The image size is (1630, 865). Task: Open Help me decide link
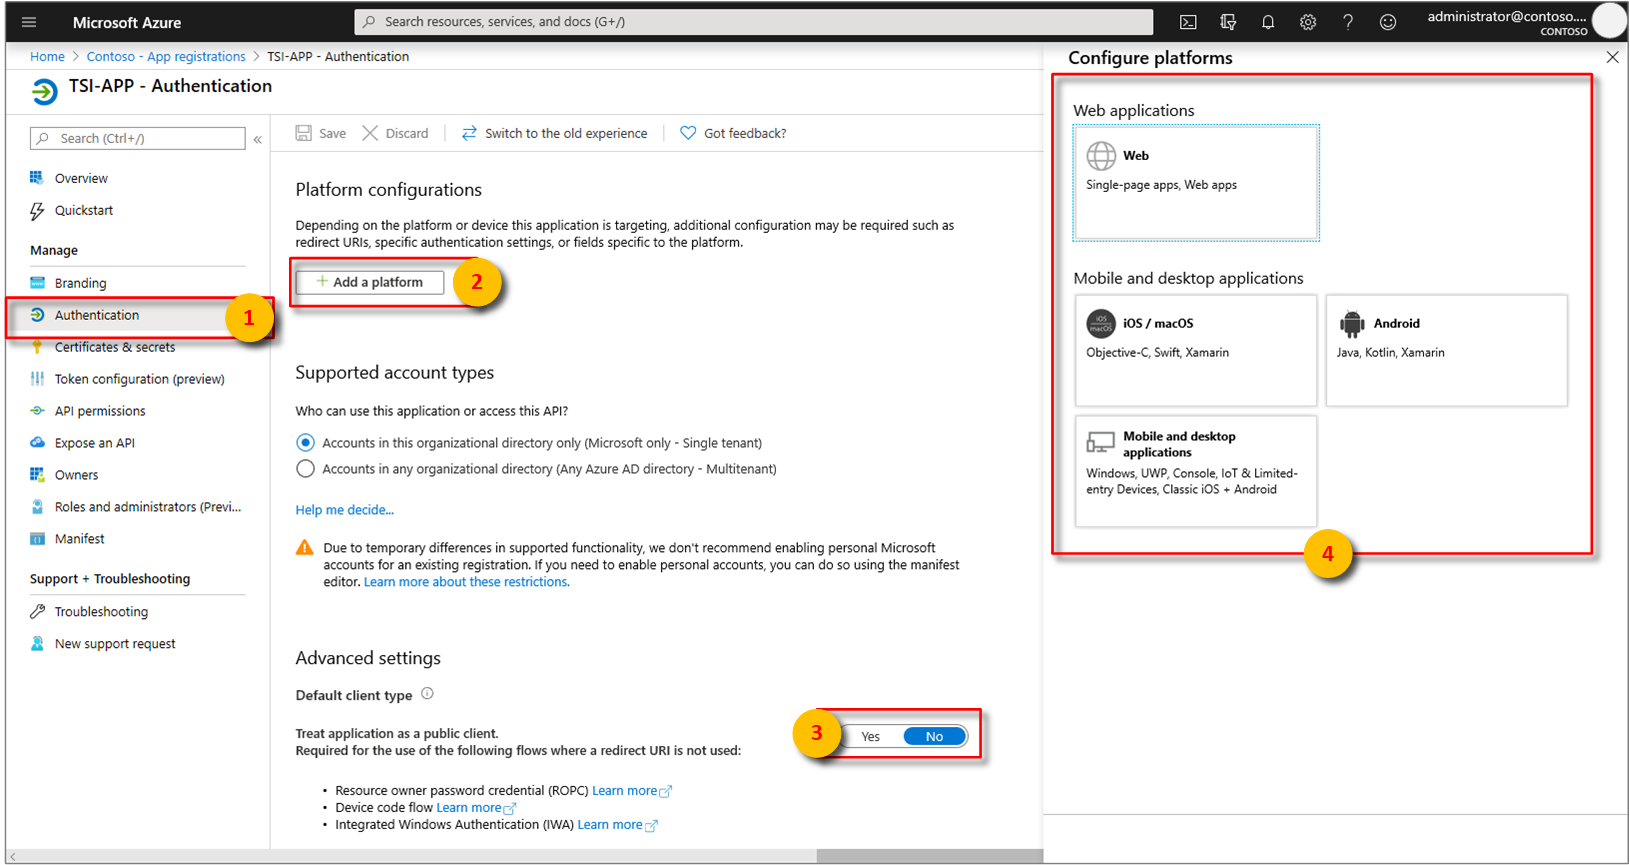pos(344,510)
